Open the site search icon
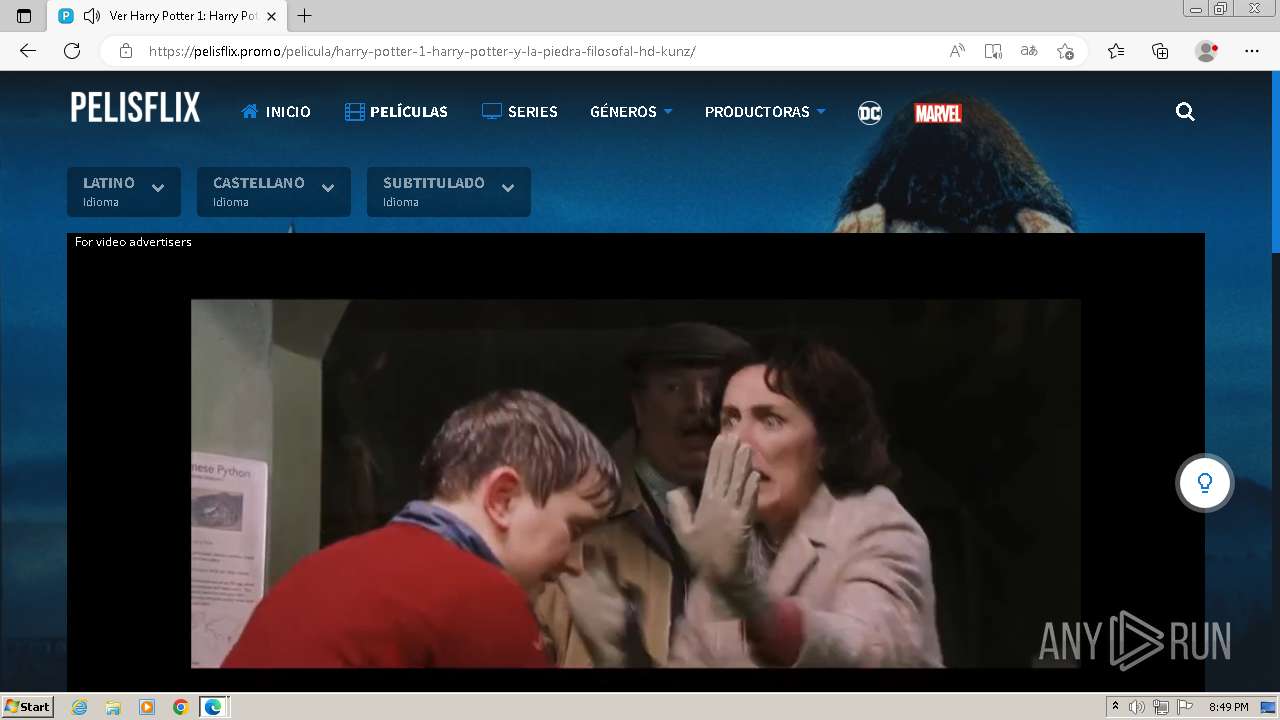Screen dimensions: 1280x720 pos(1185,112)
